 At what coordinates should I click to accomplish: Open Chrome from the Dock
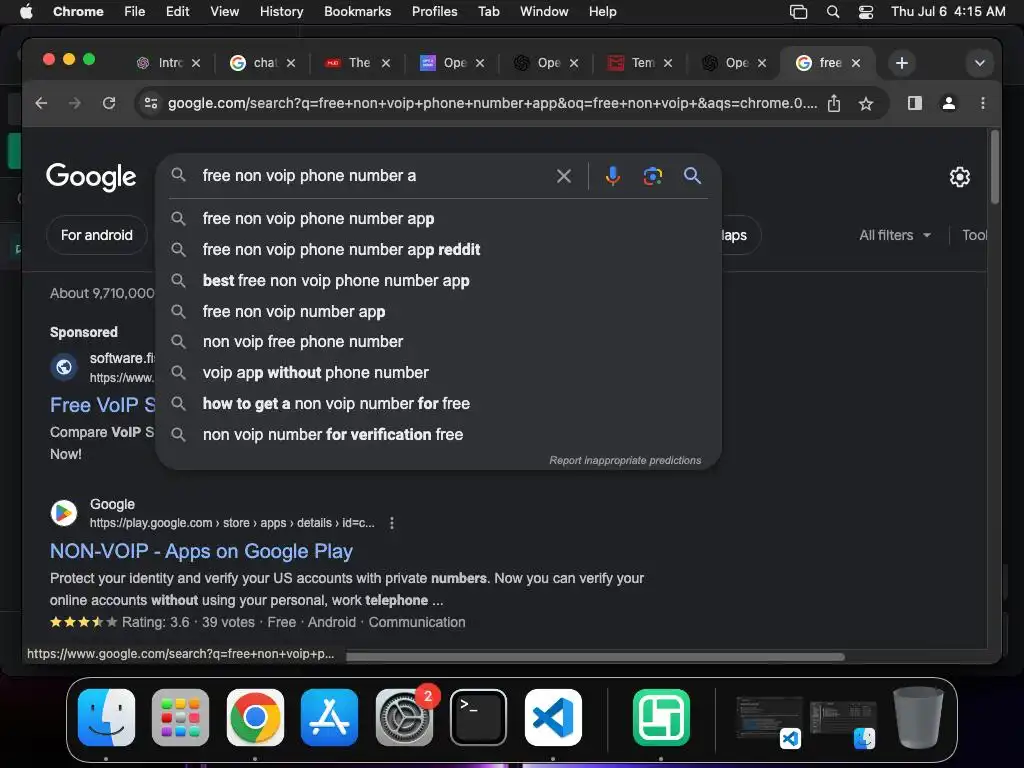[x=255, y=717]
